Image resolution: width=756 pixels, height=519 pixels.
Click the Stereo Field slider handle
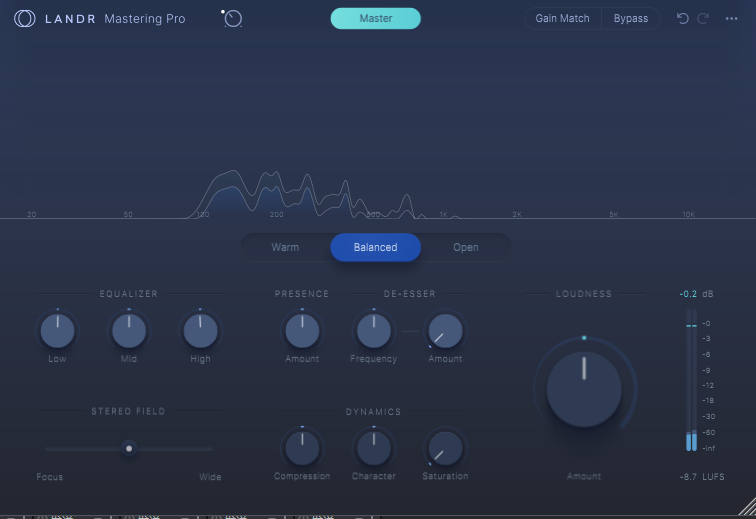click(x=129, y=449)
